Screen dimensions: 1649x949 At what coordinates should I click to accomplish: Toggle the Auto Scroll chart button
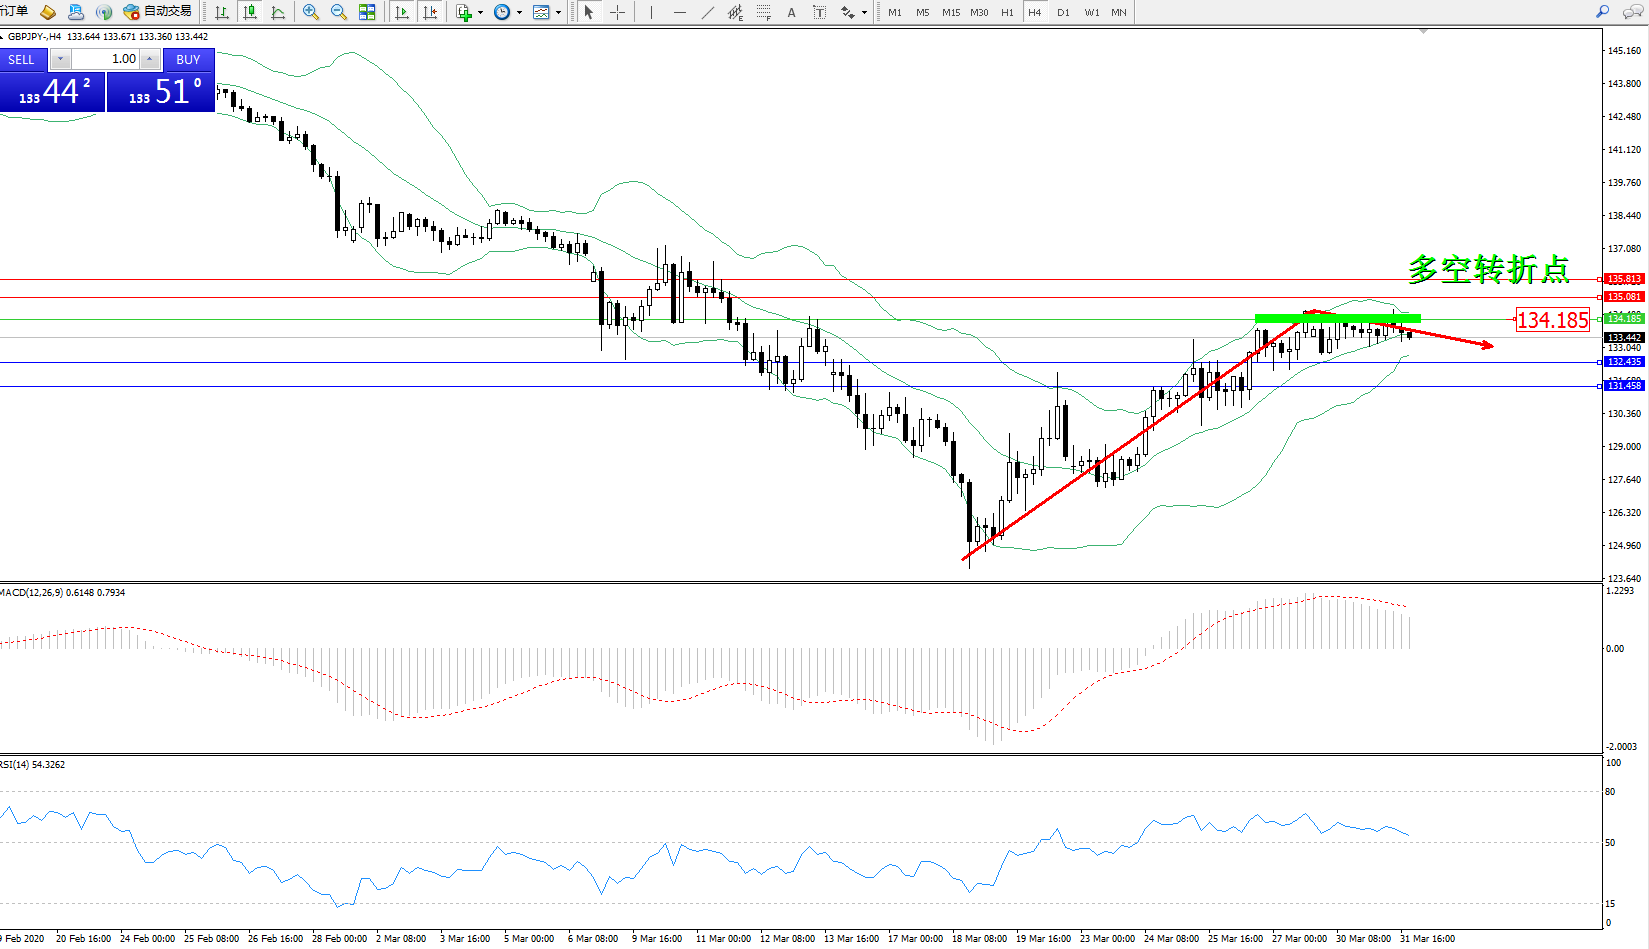pos(402,12)
